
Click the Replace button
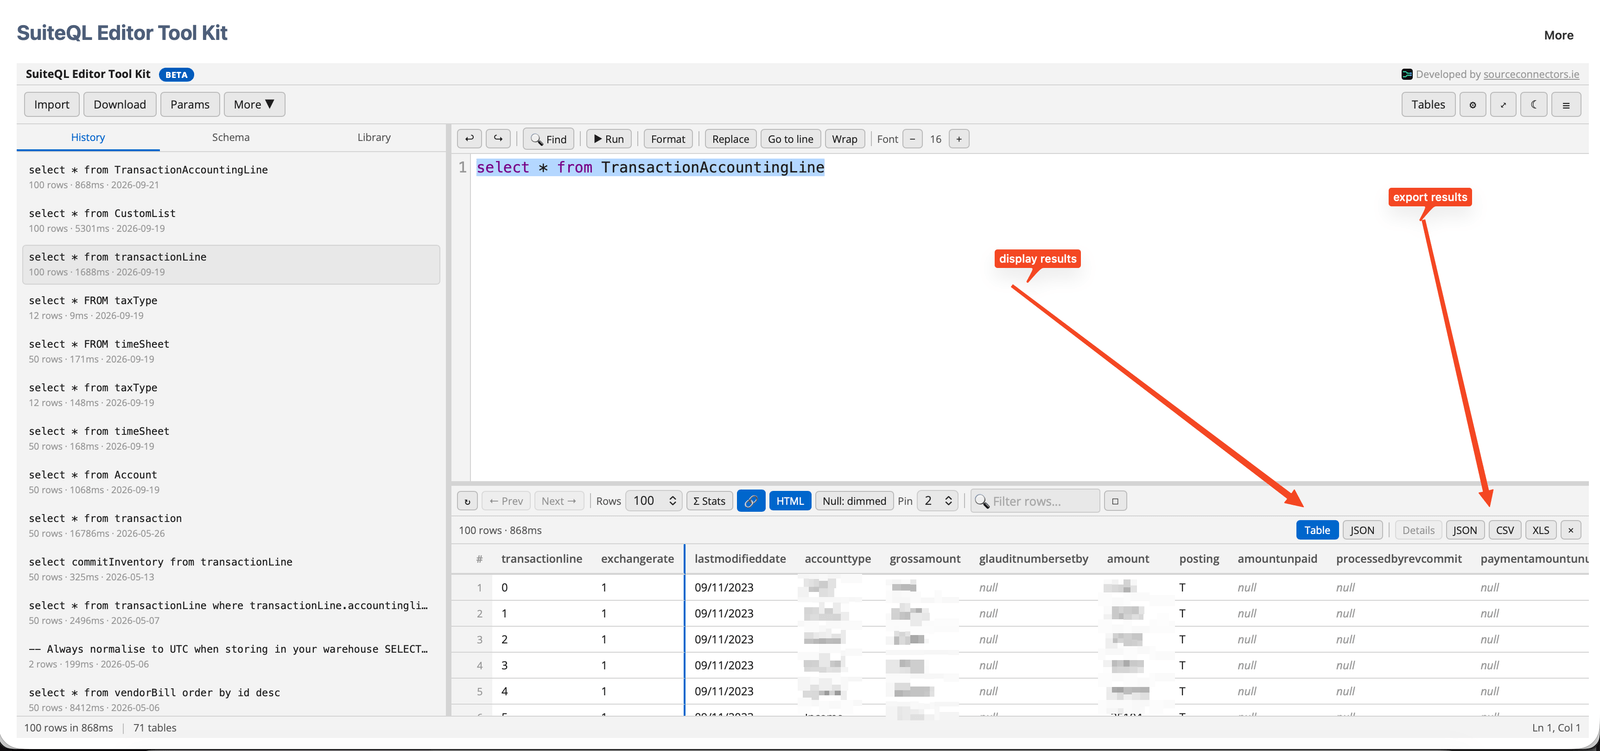[x=730, y=139]
